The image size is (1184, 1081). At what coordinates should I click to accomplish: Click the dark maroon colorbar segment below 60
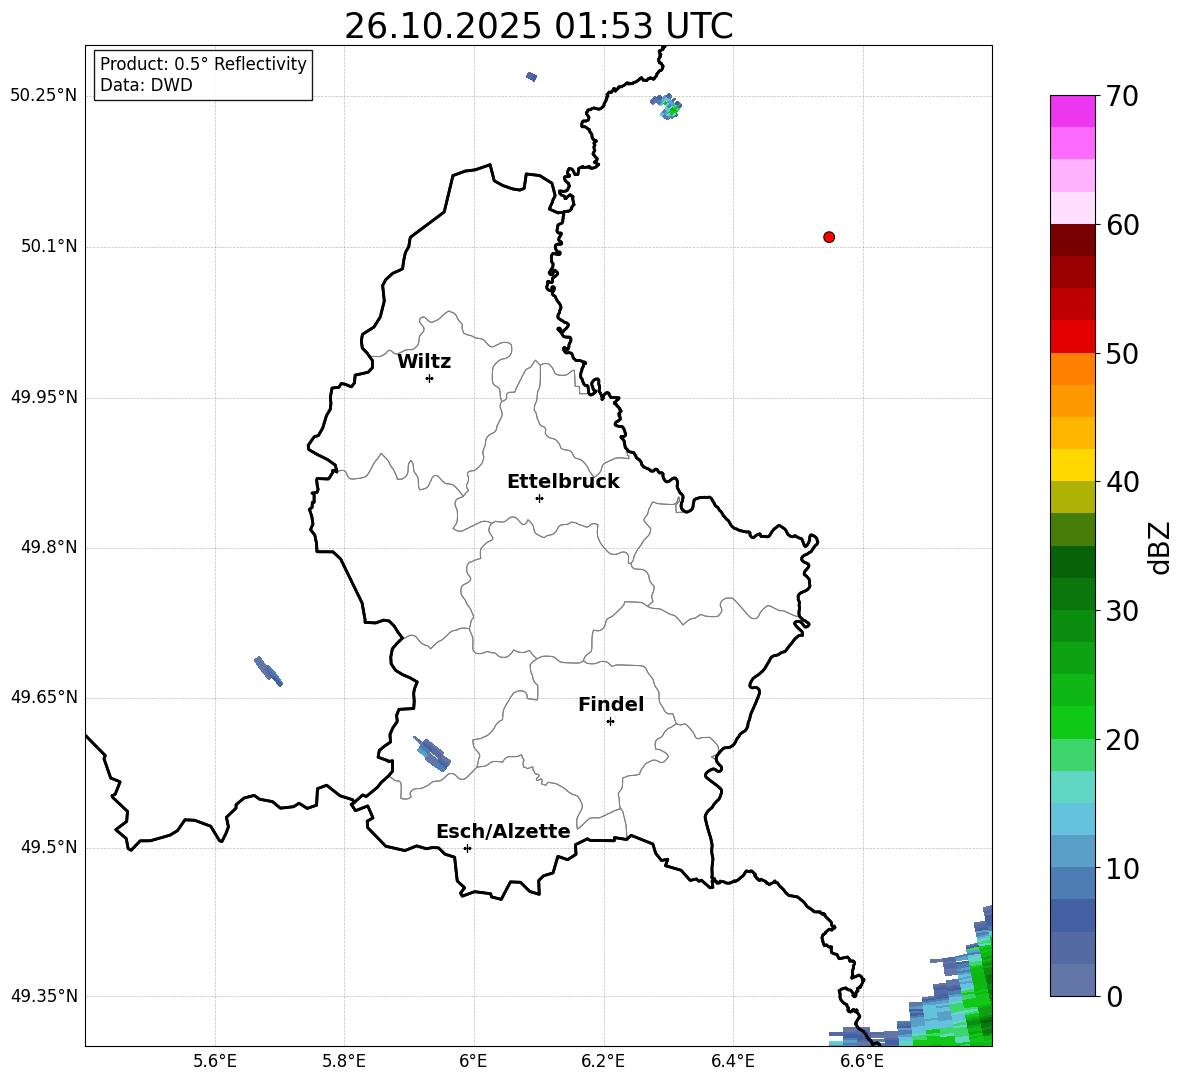tap(1072, 240)
